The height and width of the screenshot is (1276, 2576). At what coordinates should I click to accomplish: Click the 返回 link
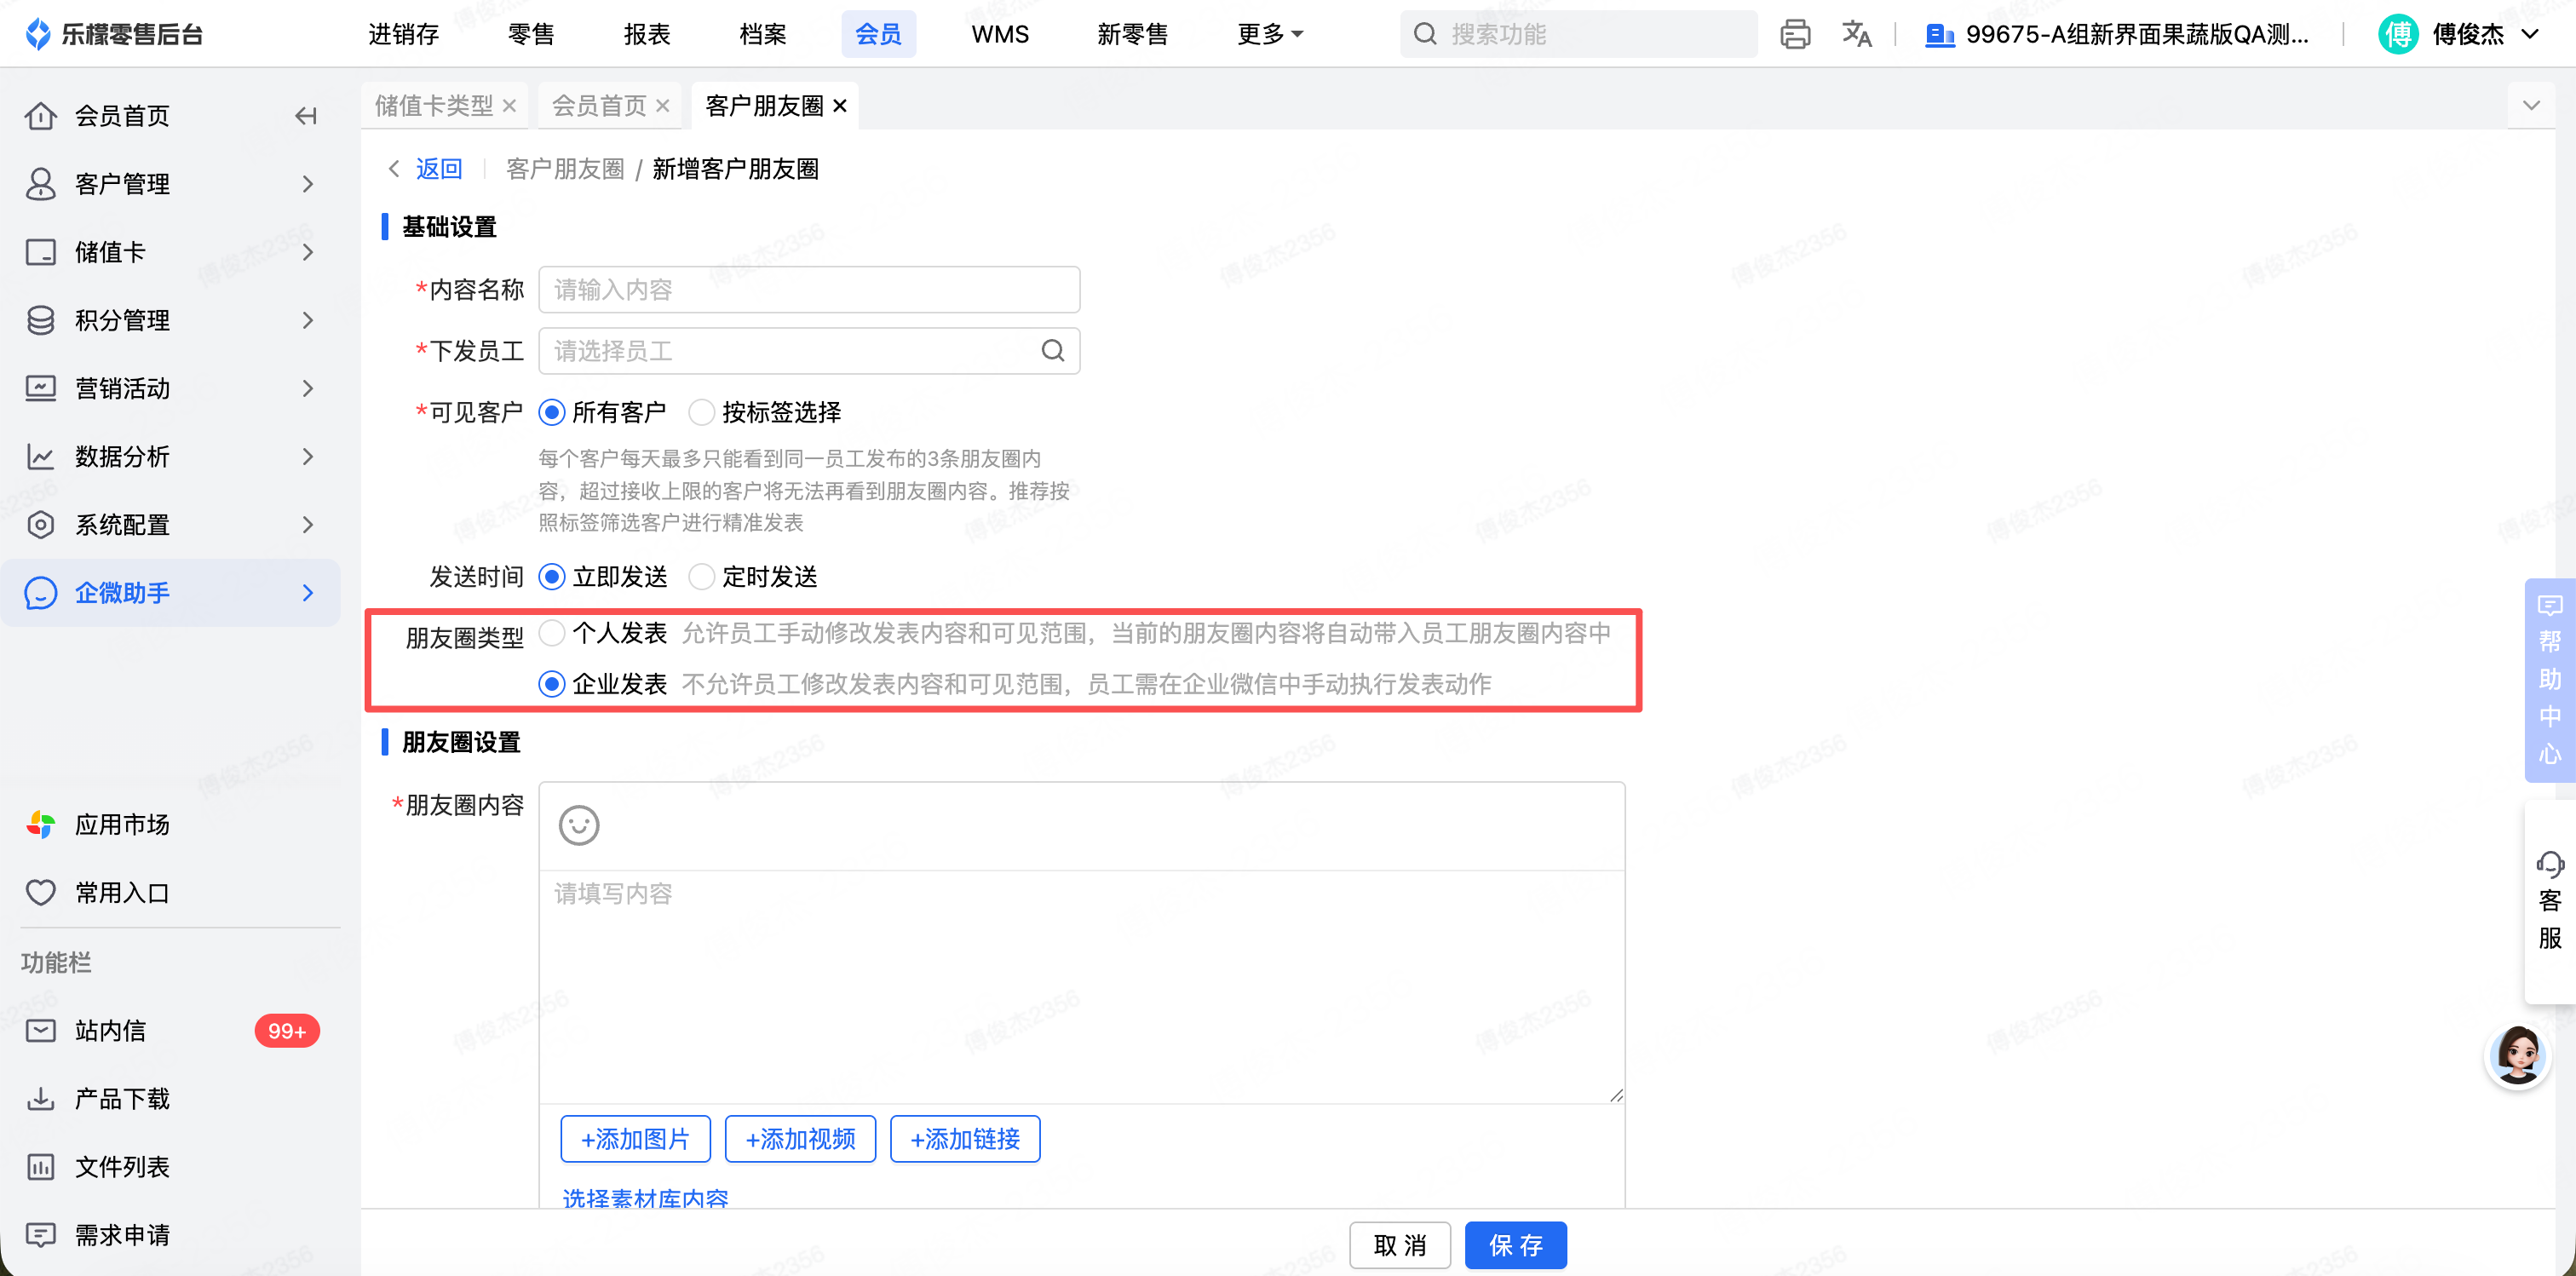(x=439, y=169)
